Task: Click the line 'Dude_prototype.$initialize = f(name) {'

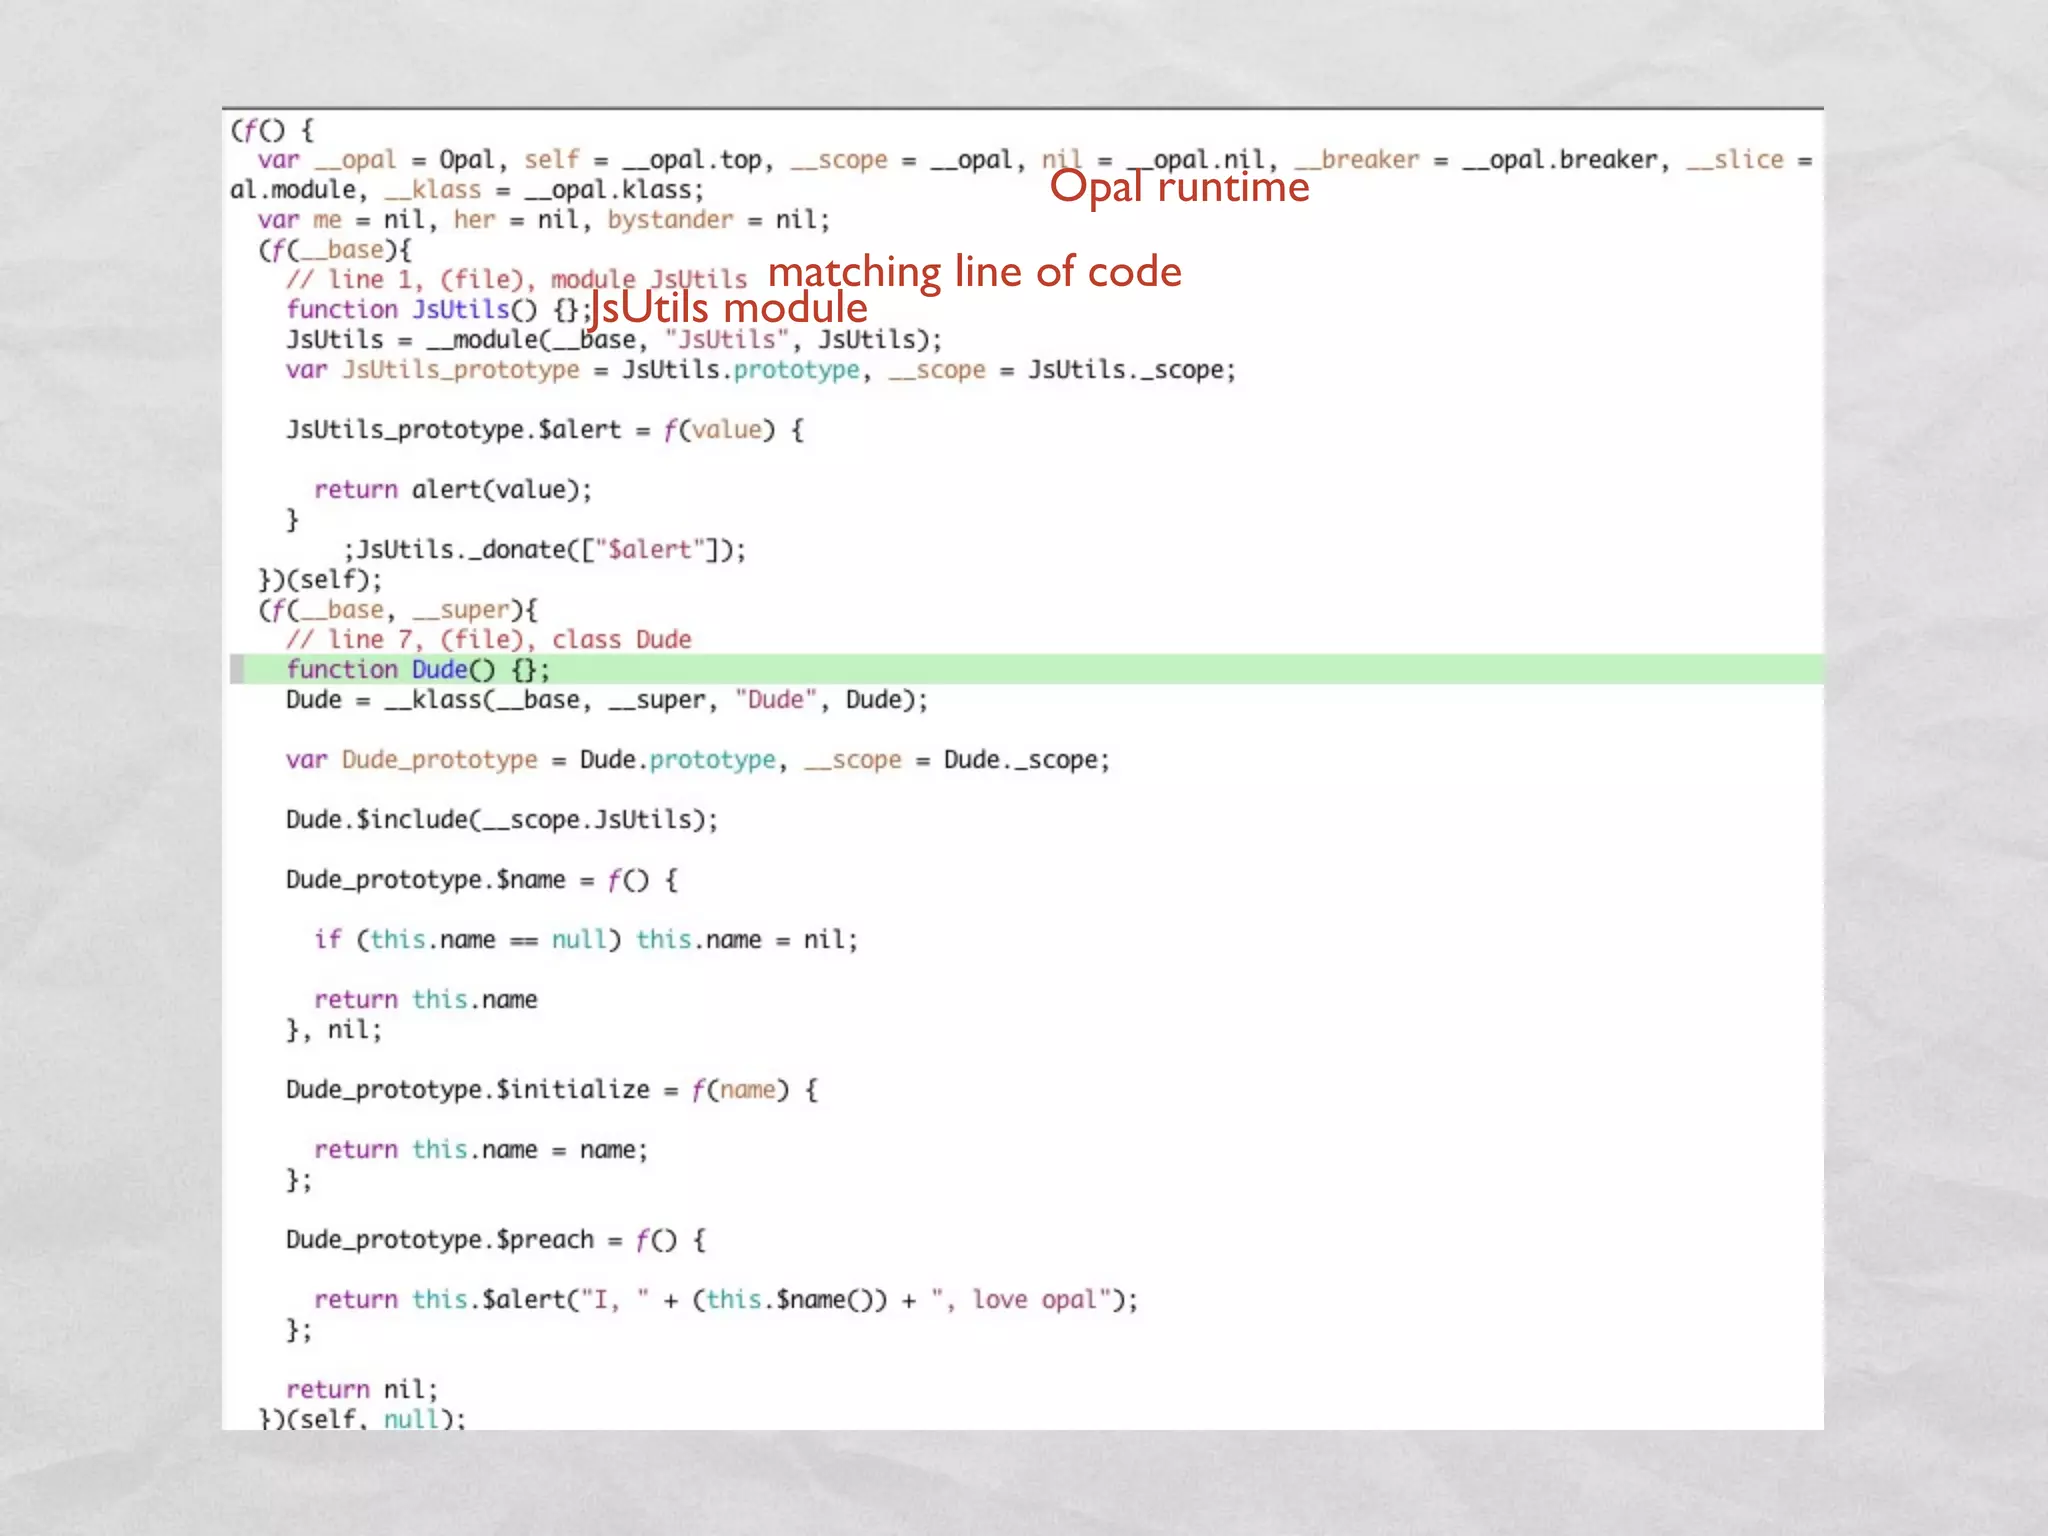Action: point(552,1089)
